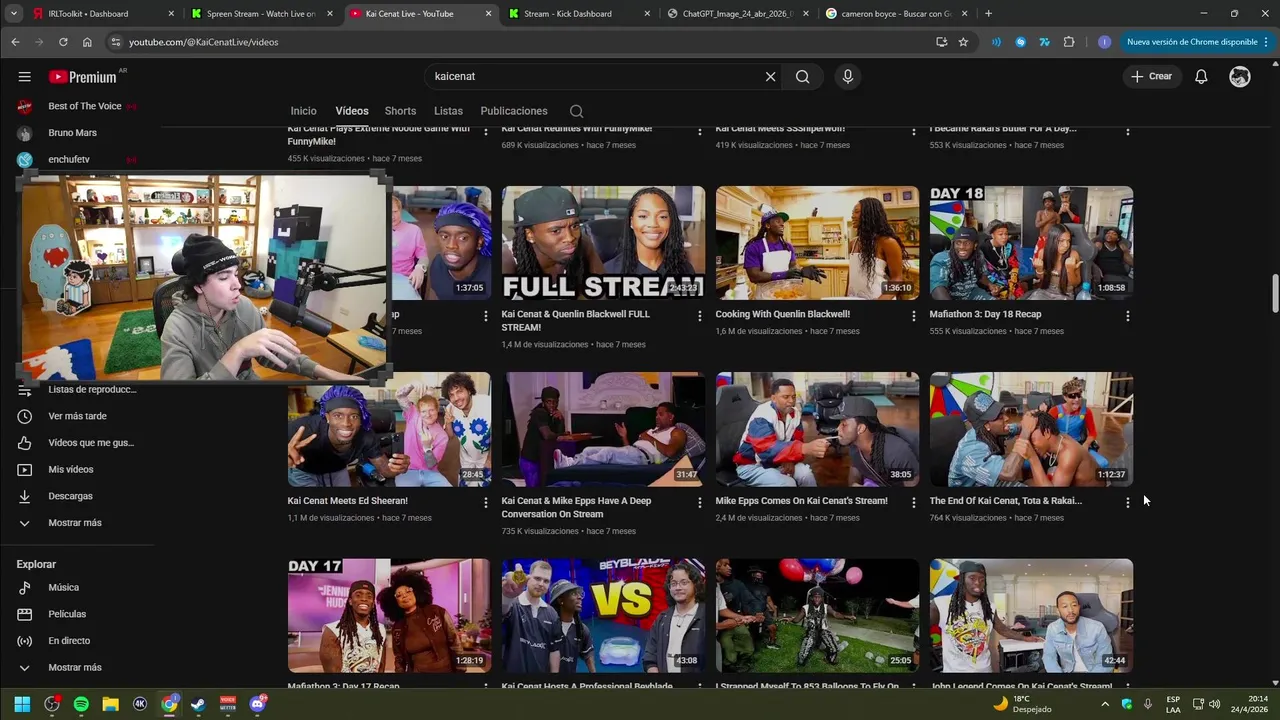This screenshot has width=1280, height=720.
Task: Open Kai Cenat Meets Ed Sheeran title
Action: pos(347,501)
